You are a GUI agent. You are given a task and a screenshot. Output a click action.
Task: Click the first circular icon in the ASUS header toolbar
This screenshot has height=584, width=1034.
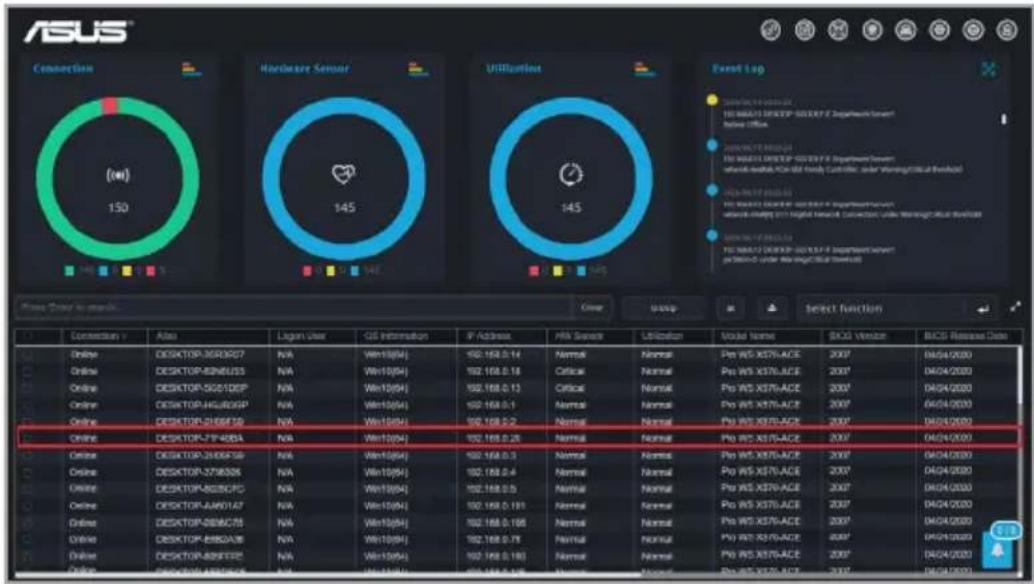pos(771,30)
